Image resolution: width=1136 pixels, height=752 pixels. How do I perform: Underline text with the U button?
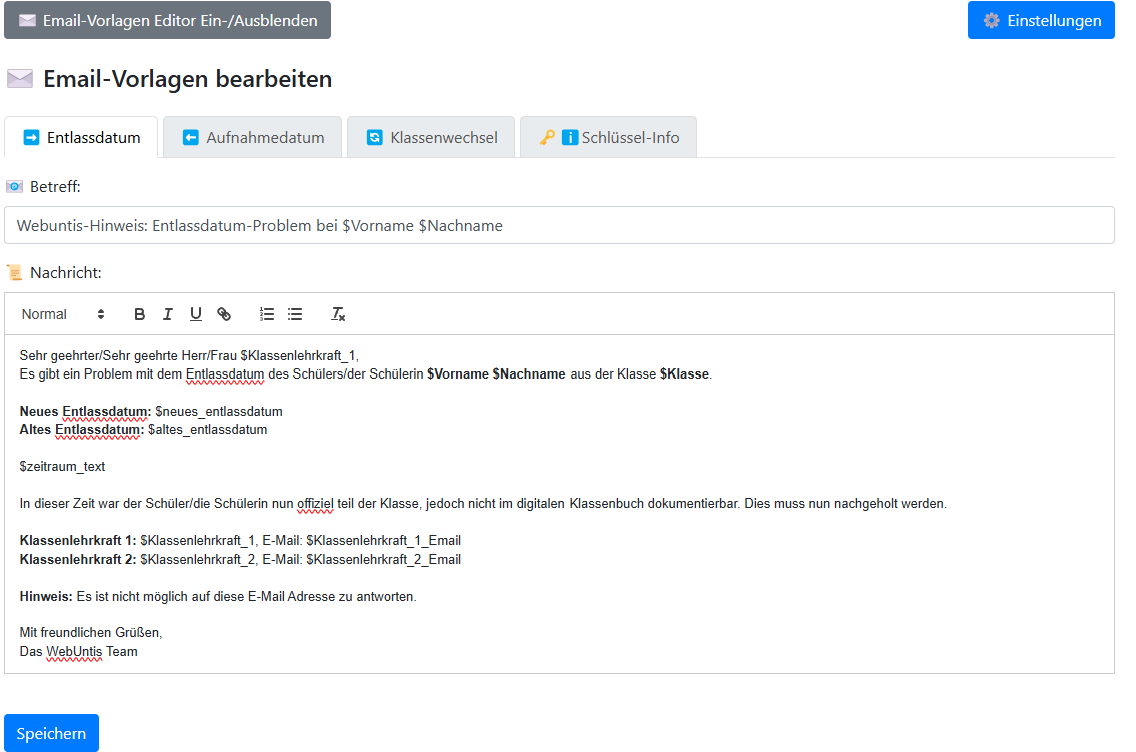click(196, 314)
